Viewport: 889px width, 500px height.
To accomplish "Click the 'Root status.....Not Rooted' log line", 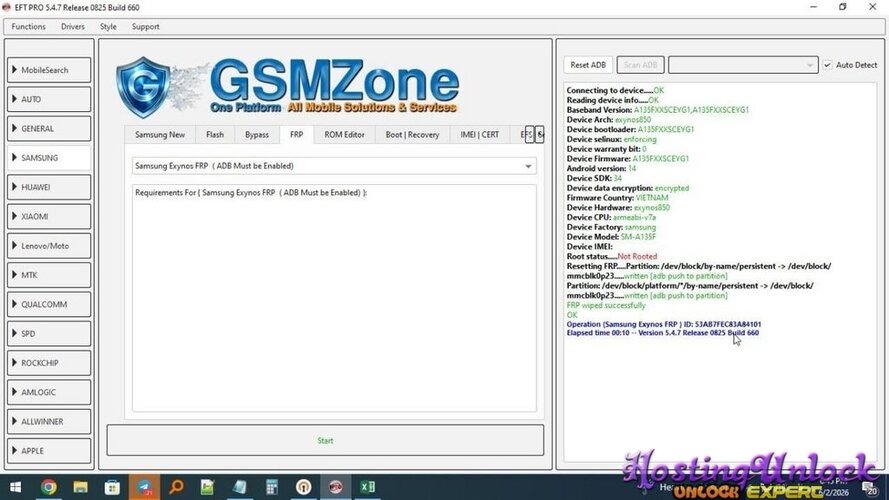I will [x=612, y=256].
